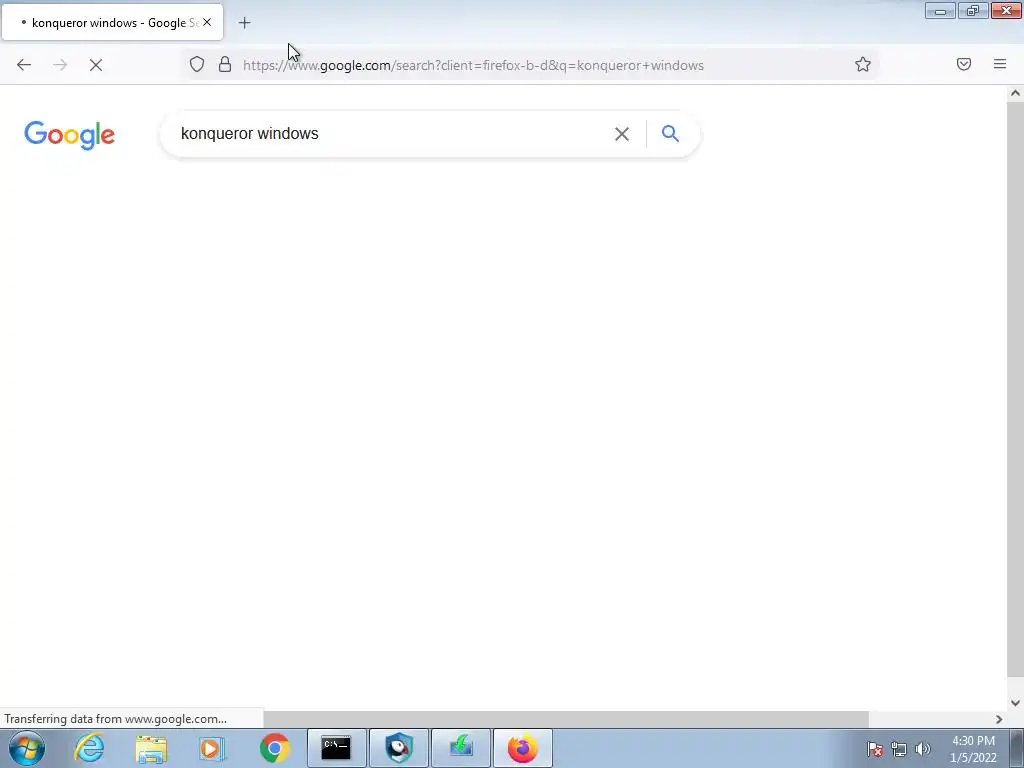The image size is (1024, 768).
Task: Select Firefox in the taskbar
Action: click(522, 748)
